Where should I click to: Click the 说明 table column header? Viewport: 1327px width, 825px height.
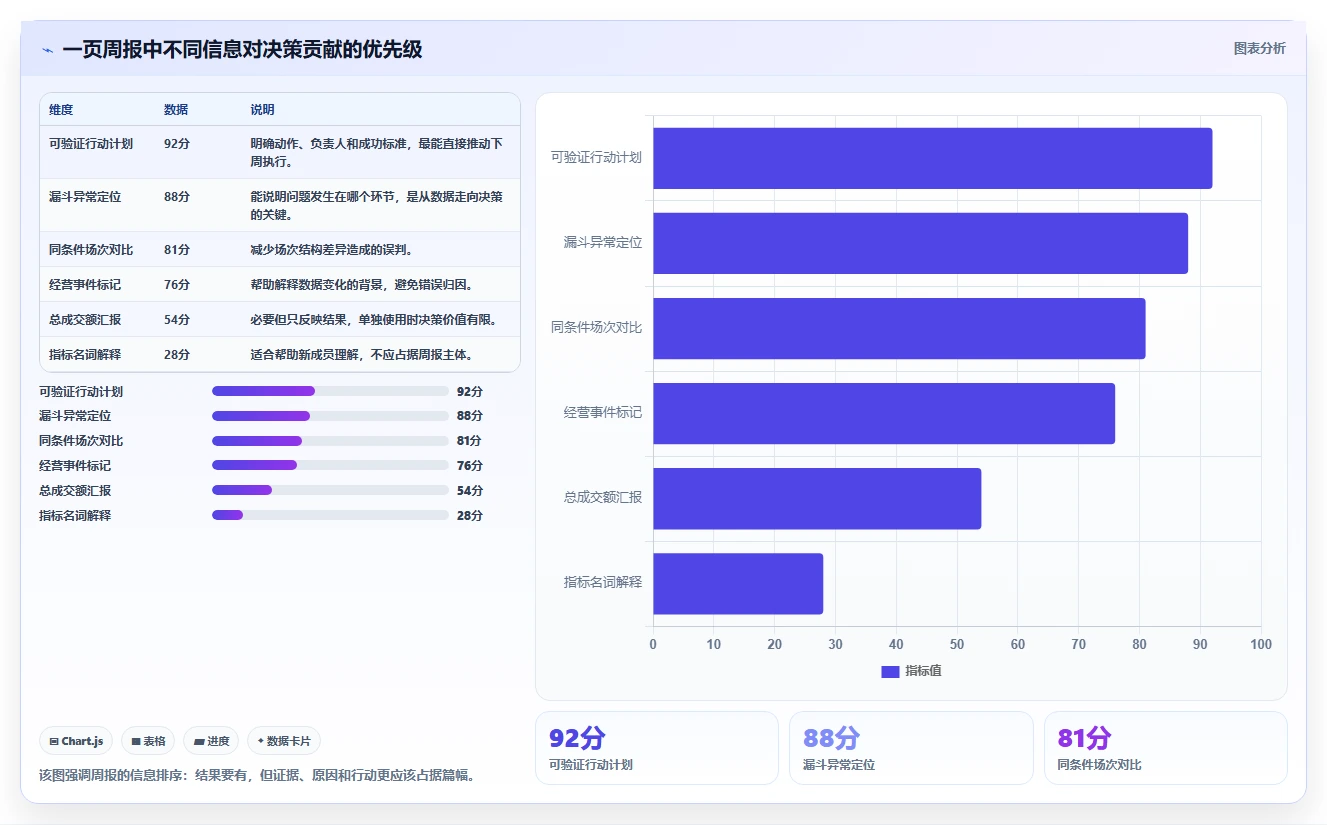point(262,110)
